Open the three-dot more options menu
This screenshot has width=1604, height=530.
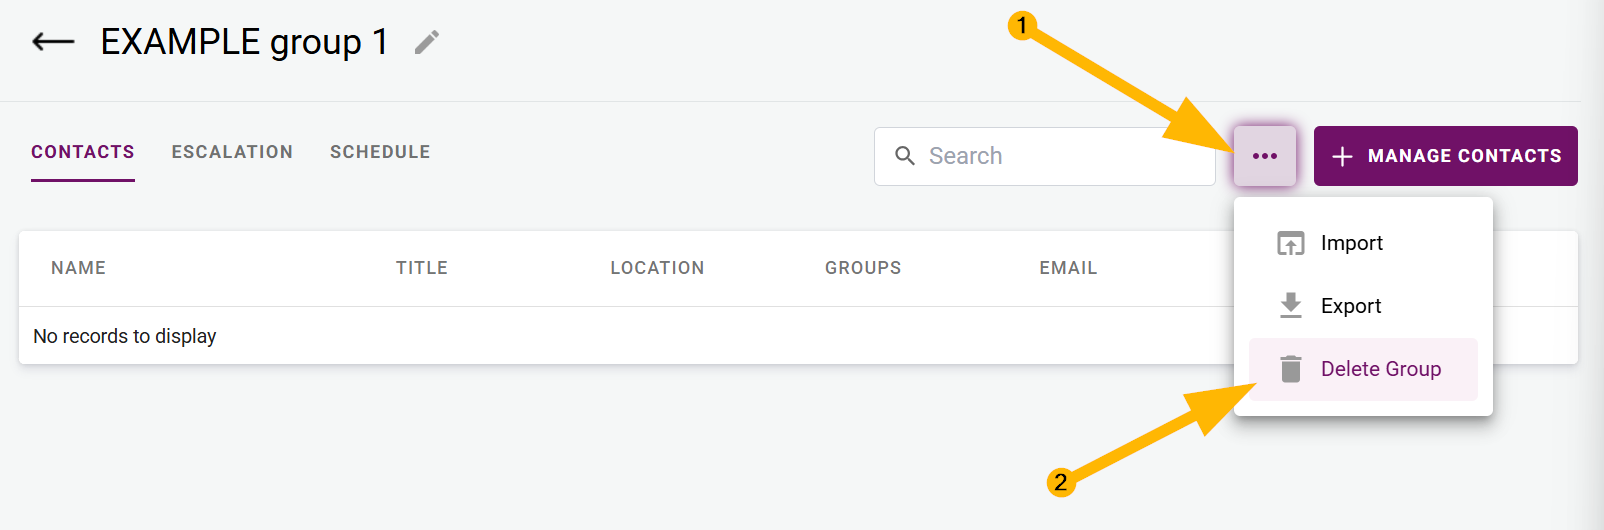[x=1265, y=156]
